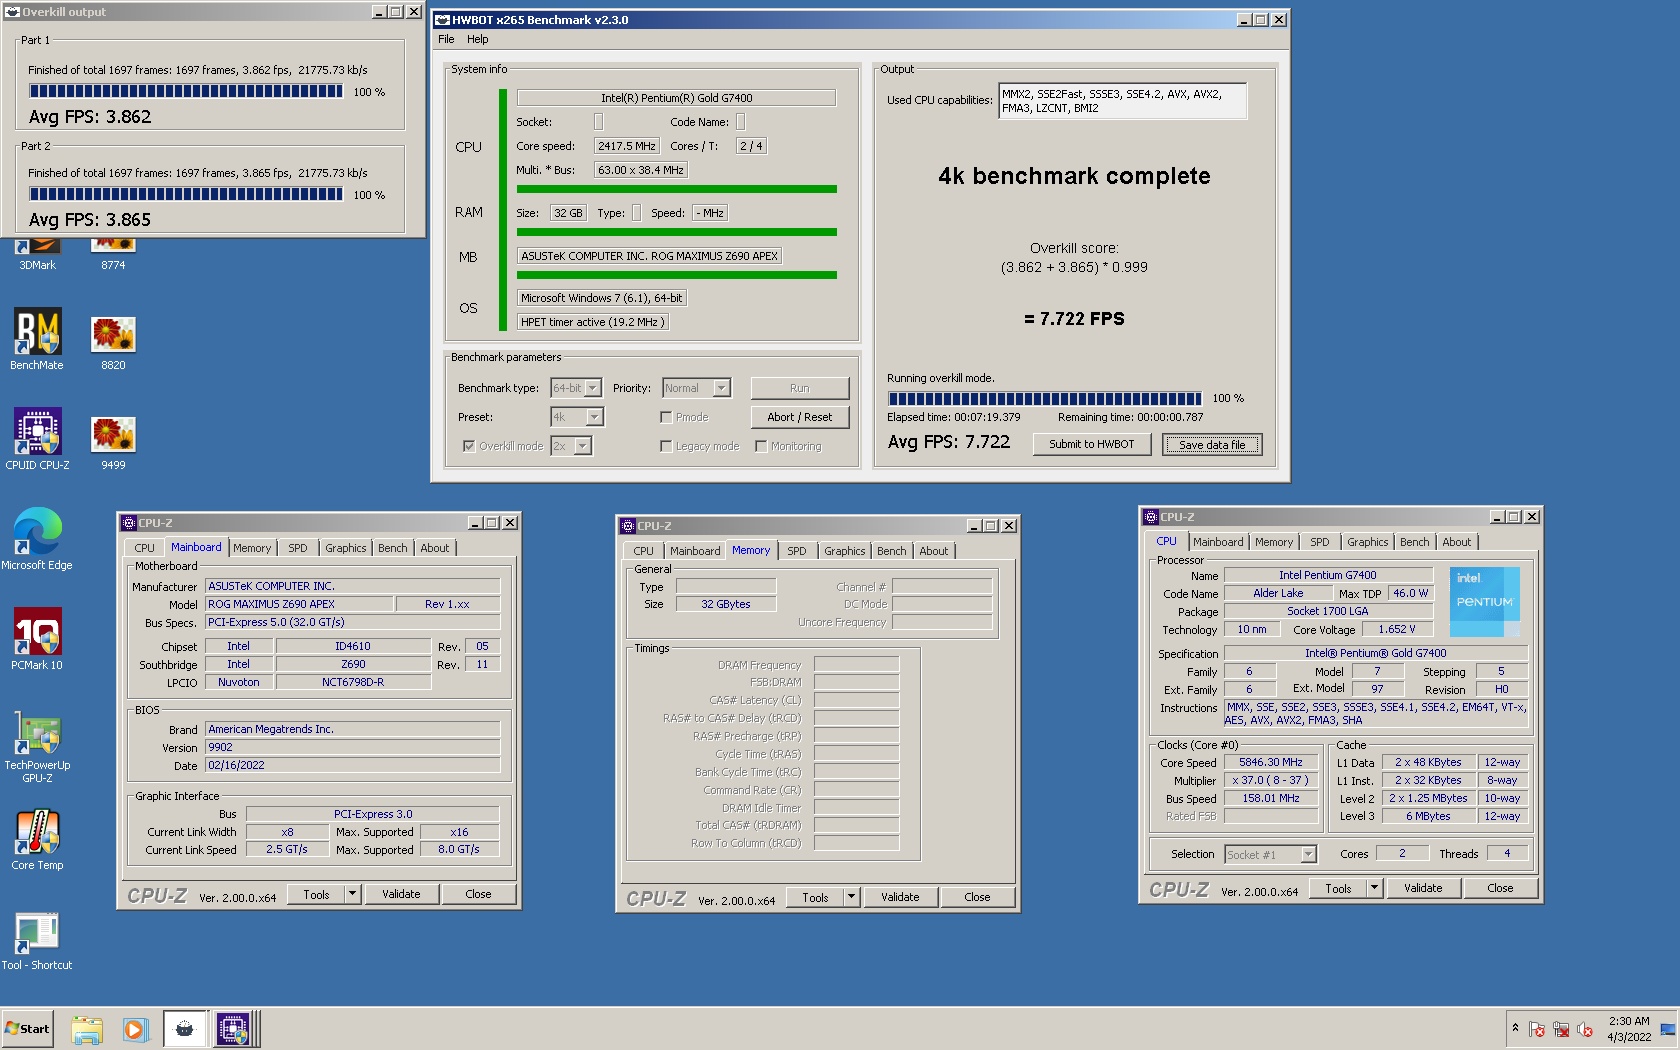Switch to Graphics tab in Memory CPU-Z window
The height and width of the screenshot is (1050, 1680).
click(845, 551)
